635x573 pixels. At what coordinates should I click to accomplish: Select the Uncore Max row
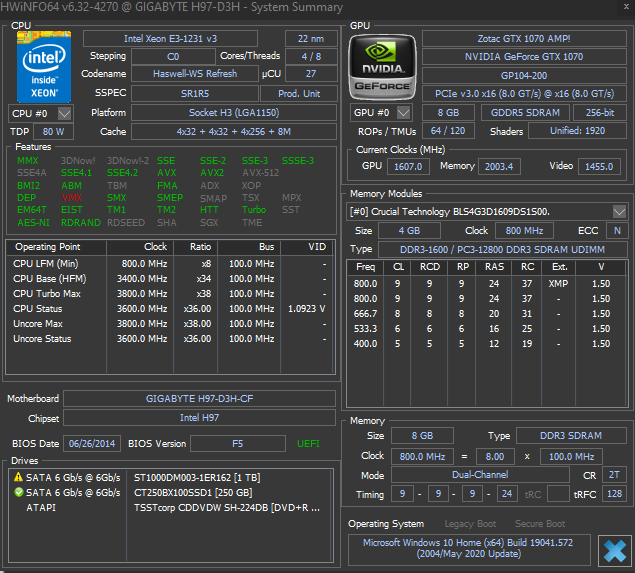tap(170, 324)
